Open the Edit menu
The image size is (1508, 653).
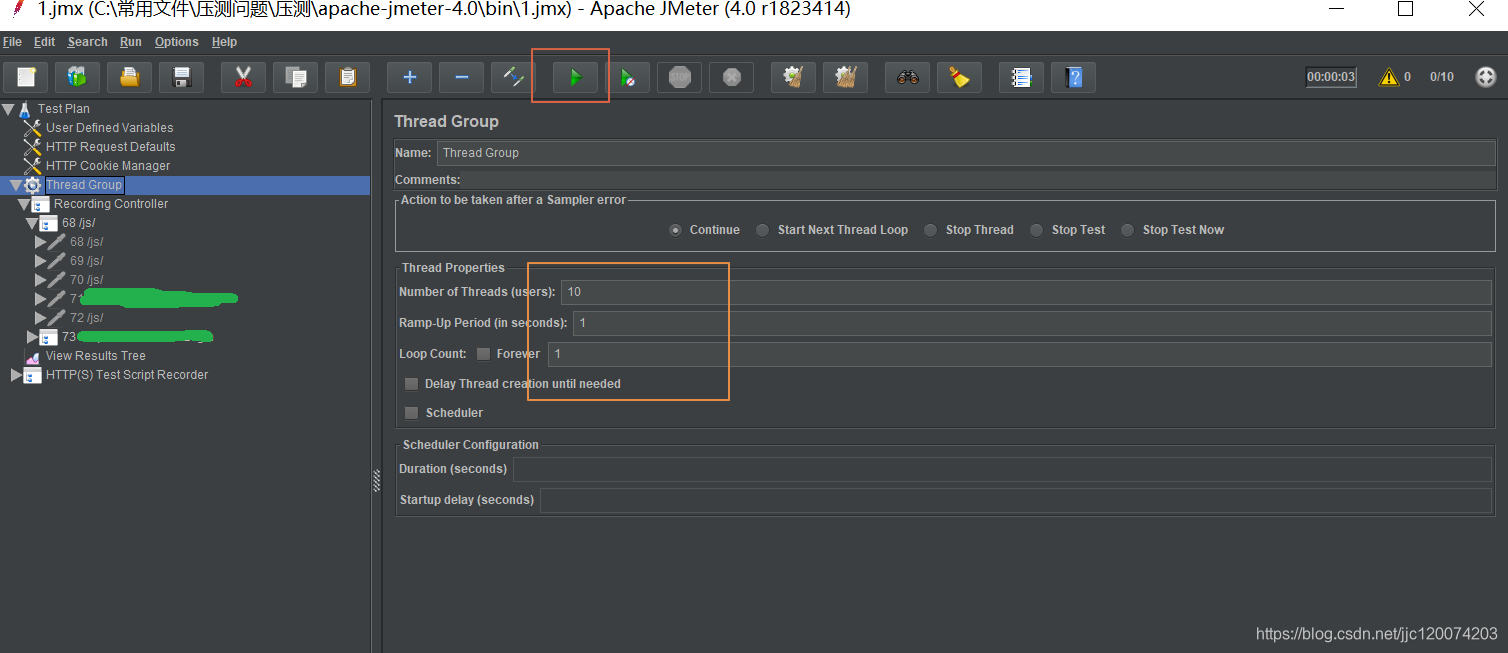44,42
